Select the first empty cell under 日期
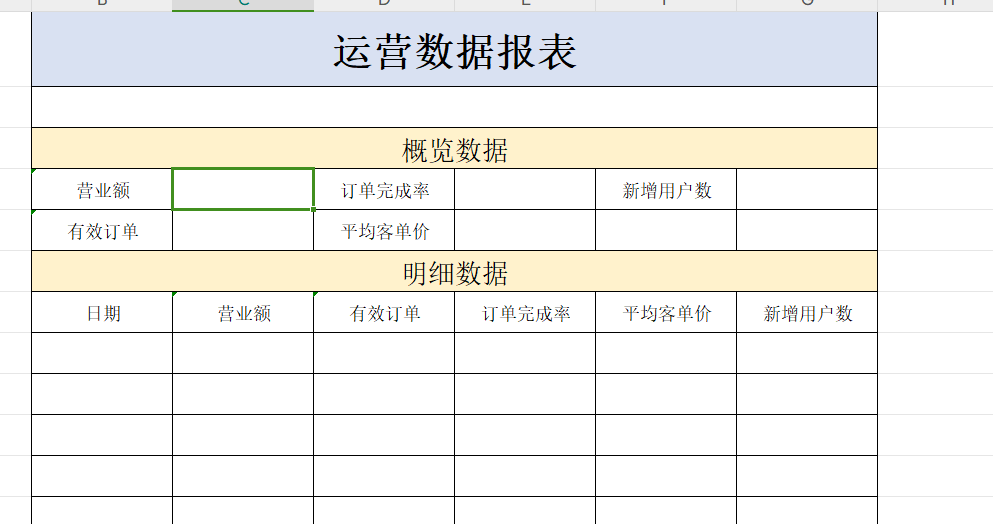 coord(103,353)
